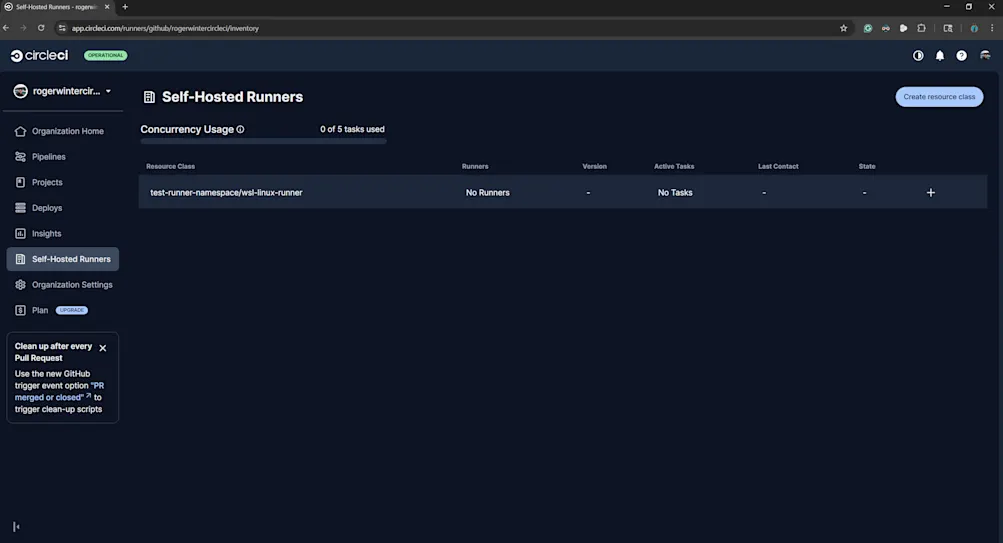The width and height of the screenshot is (1003, 543).
Task: Open the rogerwintercir organization dropdown
Action: click(x=63, y=91)
